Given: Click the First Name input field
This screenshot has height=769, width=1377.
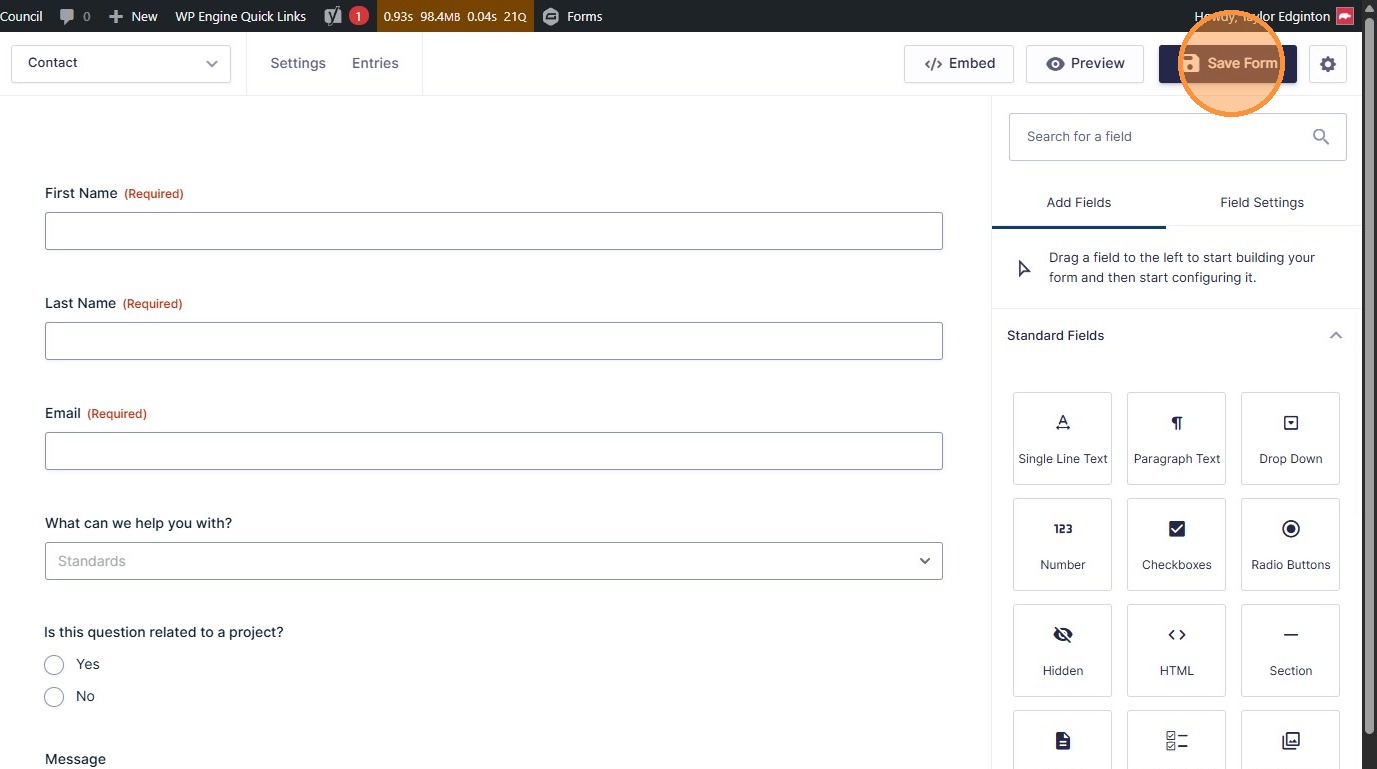Looking at the screenshot, I should pos(494,231).
